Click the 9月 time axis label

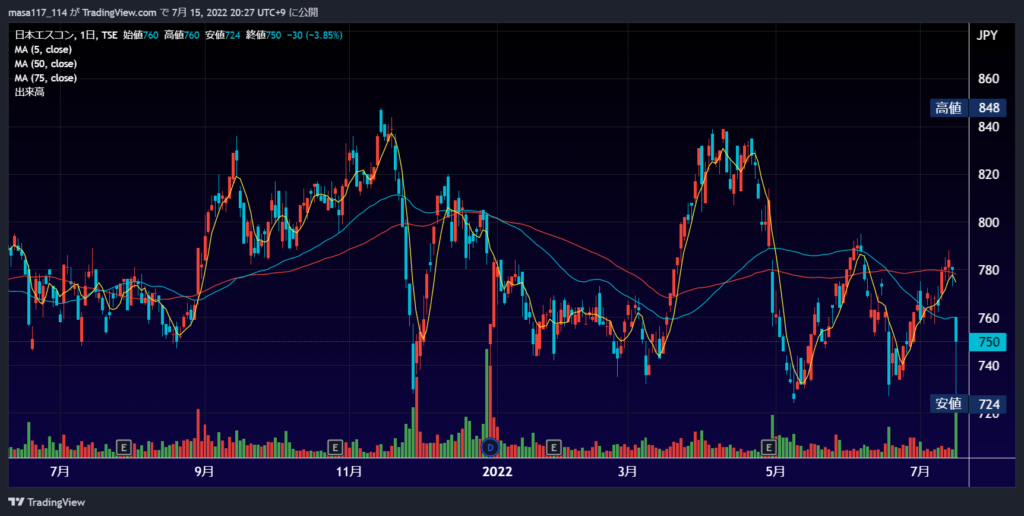tap(204, 472)
